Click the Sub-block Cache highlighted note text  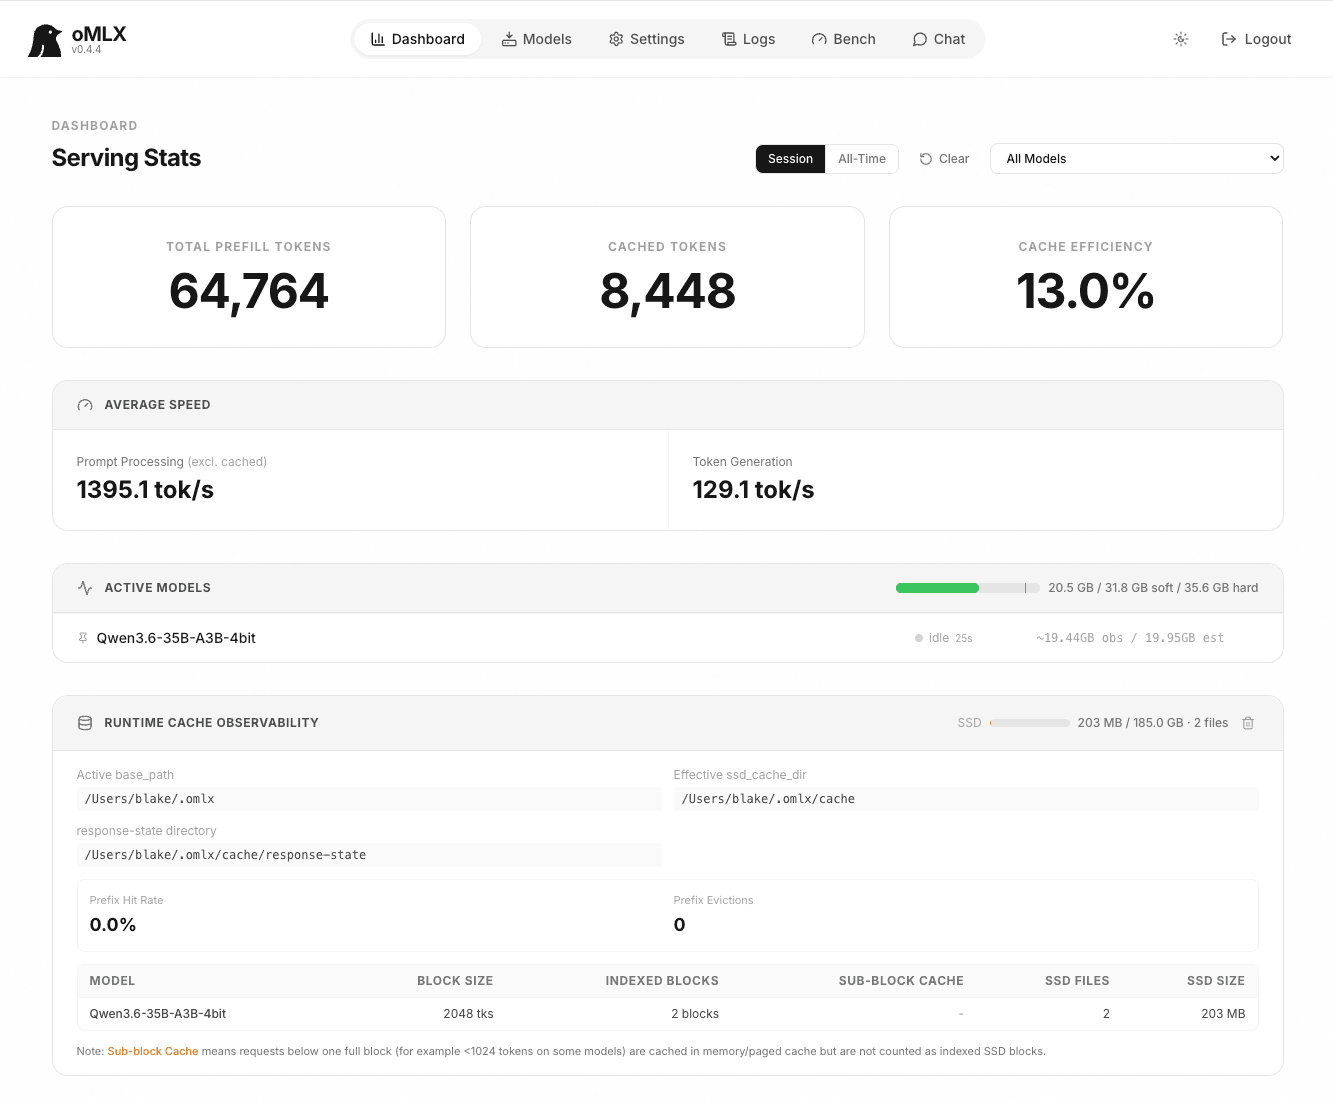(153, 1051)
